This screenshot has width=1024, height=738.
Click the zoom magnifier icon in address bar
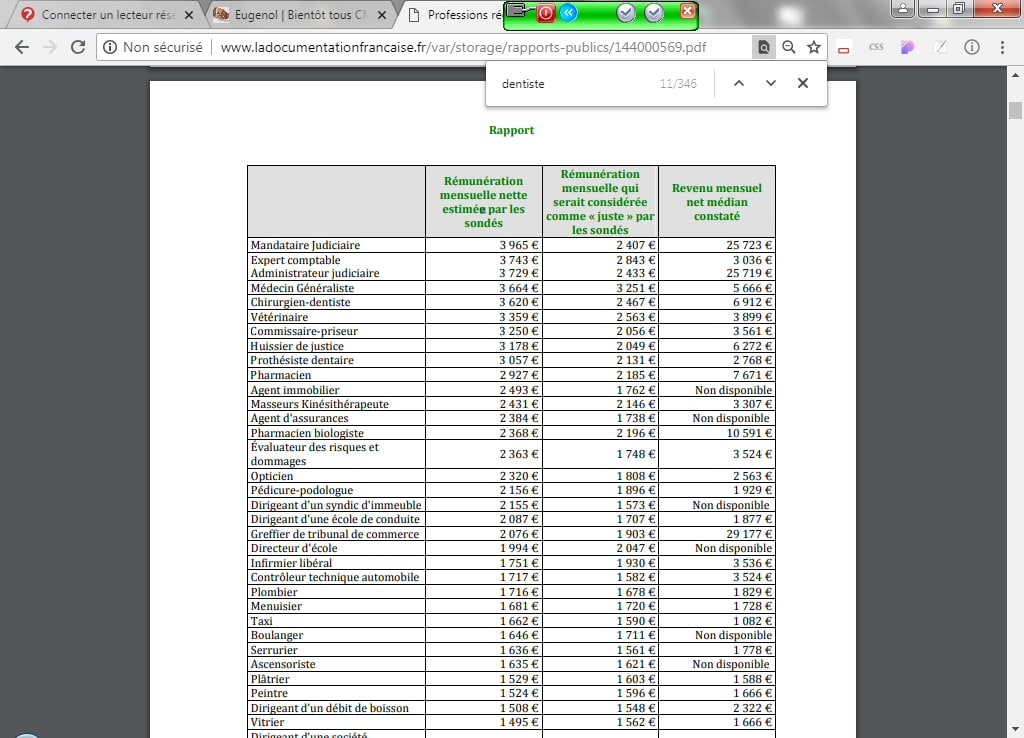(x=789, y=47)
